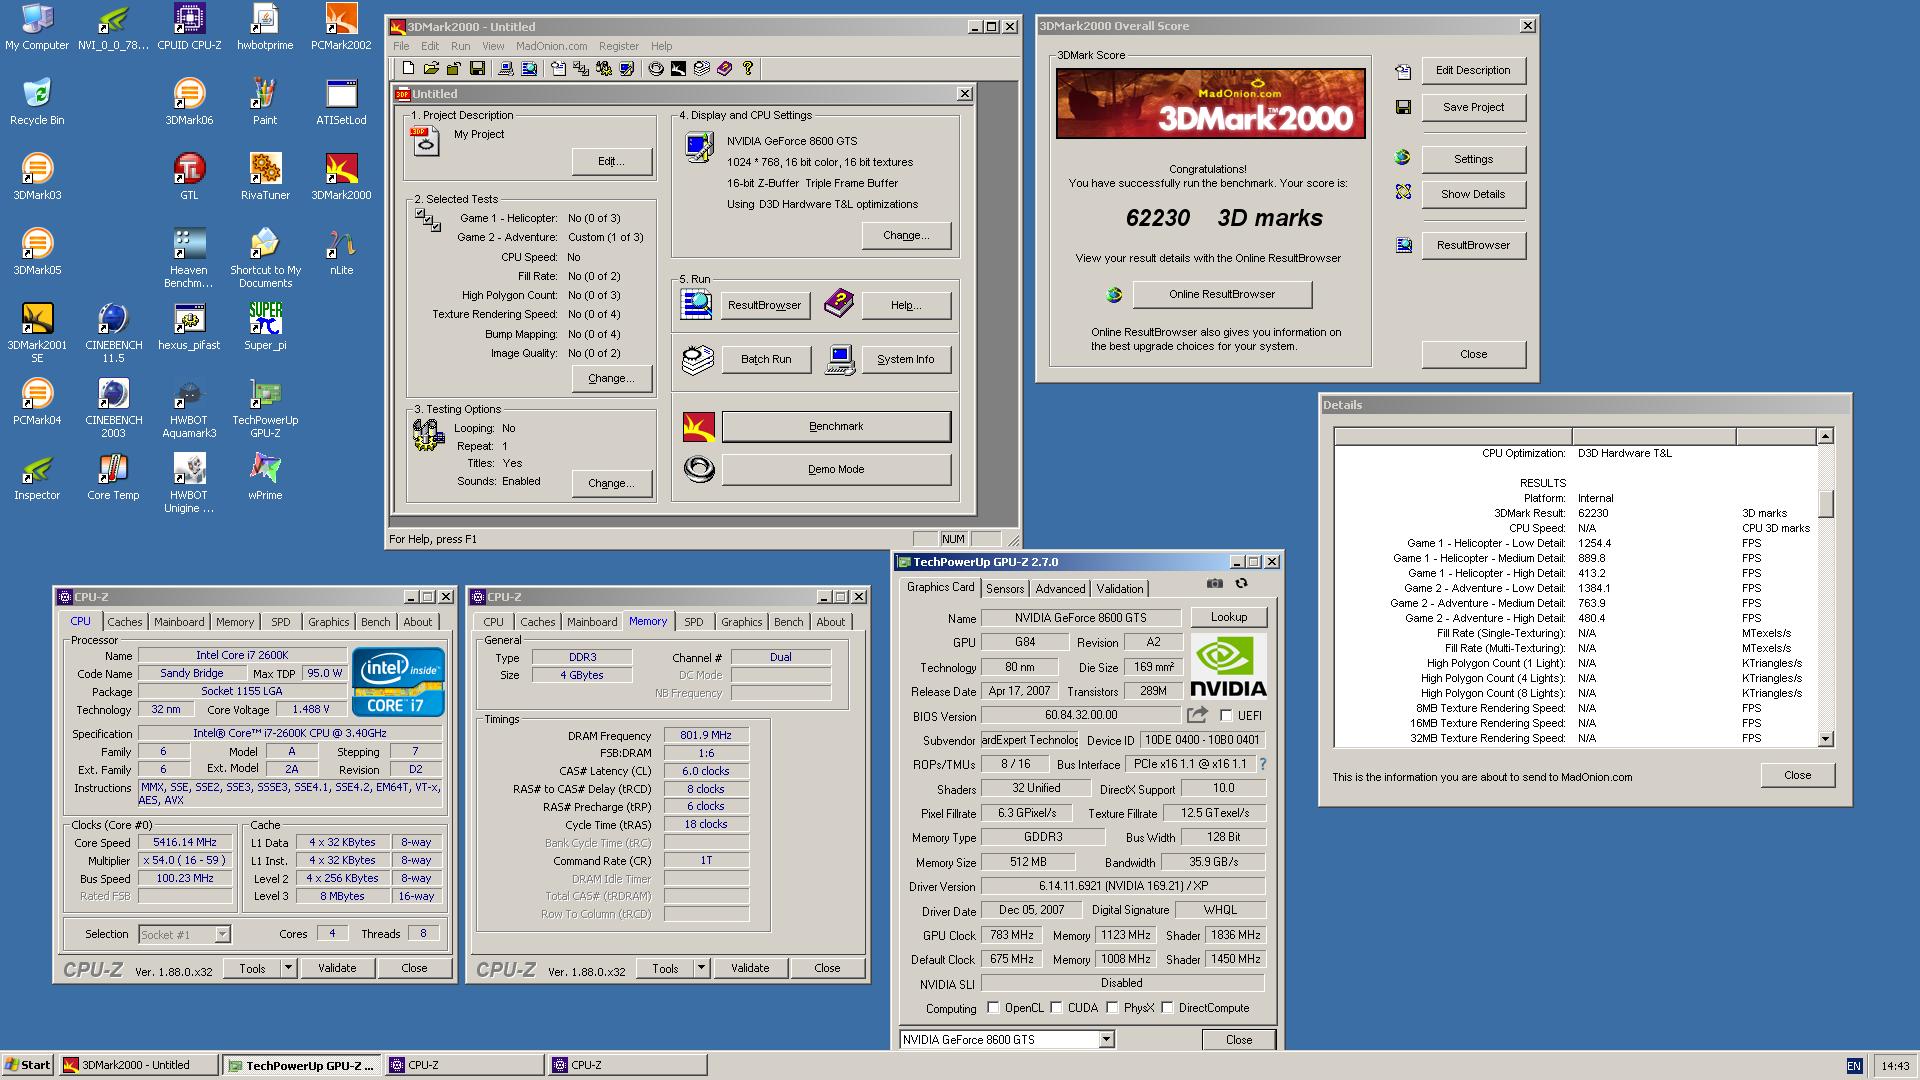
Task: Click the yellow question mark toolbar icon
Action: coord(747,68)
